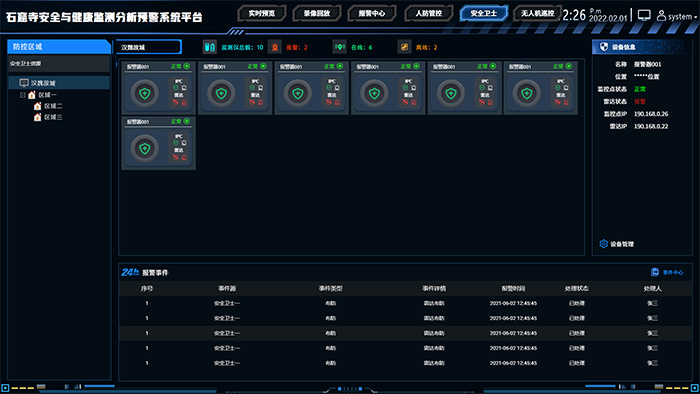Click red radar icon in first top-row card
Image resolution: width=700 pixels, height=394 pixels.
pyautogui.click(x=175, y=102)
